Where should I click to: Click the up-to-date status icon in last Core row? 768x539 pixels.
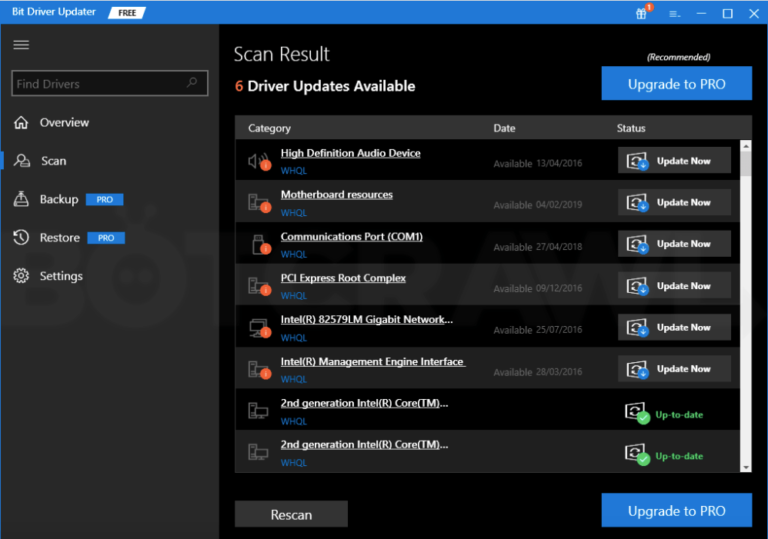(637, 454)
